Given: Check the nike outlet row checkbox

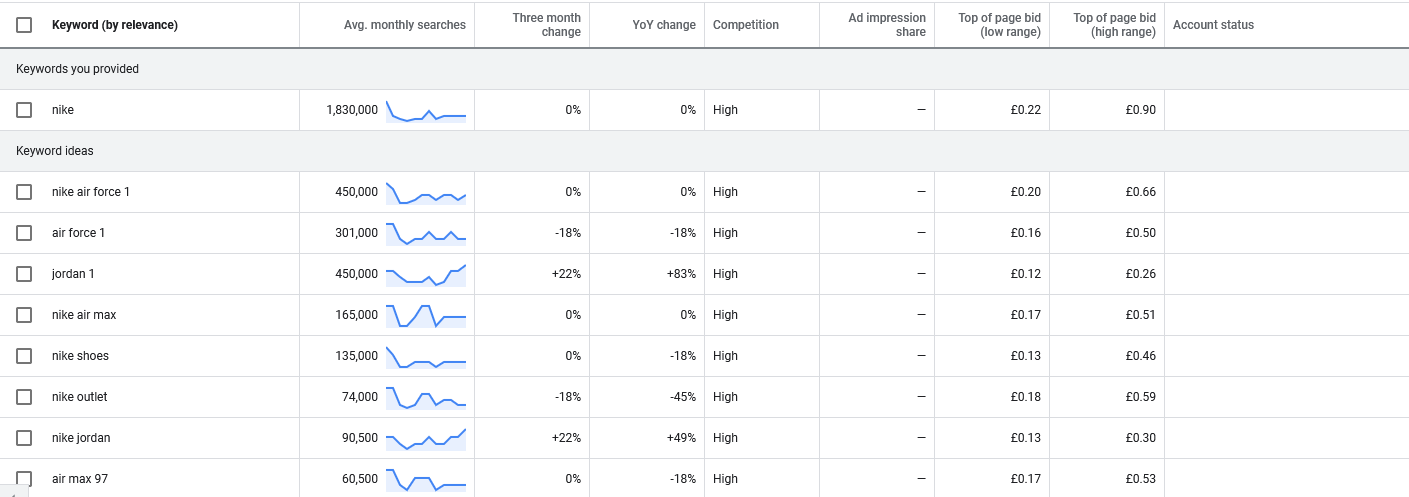Looking at the screenshot, I should pos(24,397).
